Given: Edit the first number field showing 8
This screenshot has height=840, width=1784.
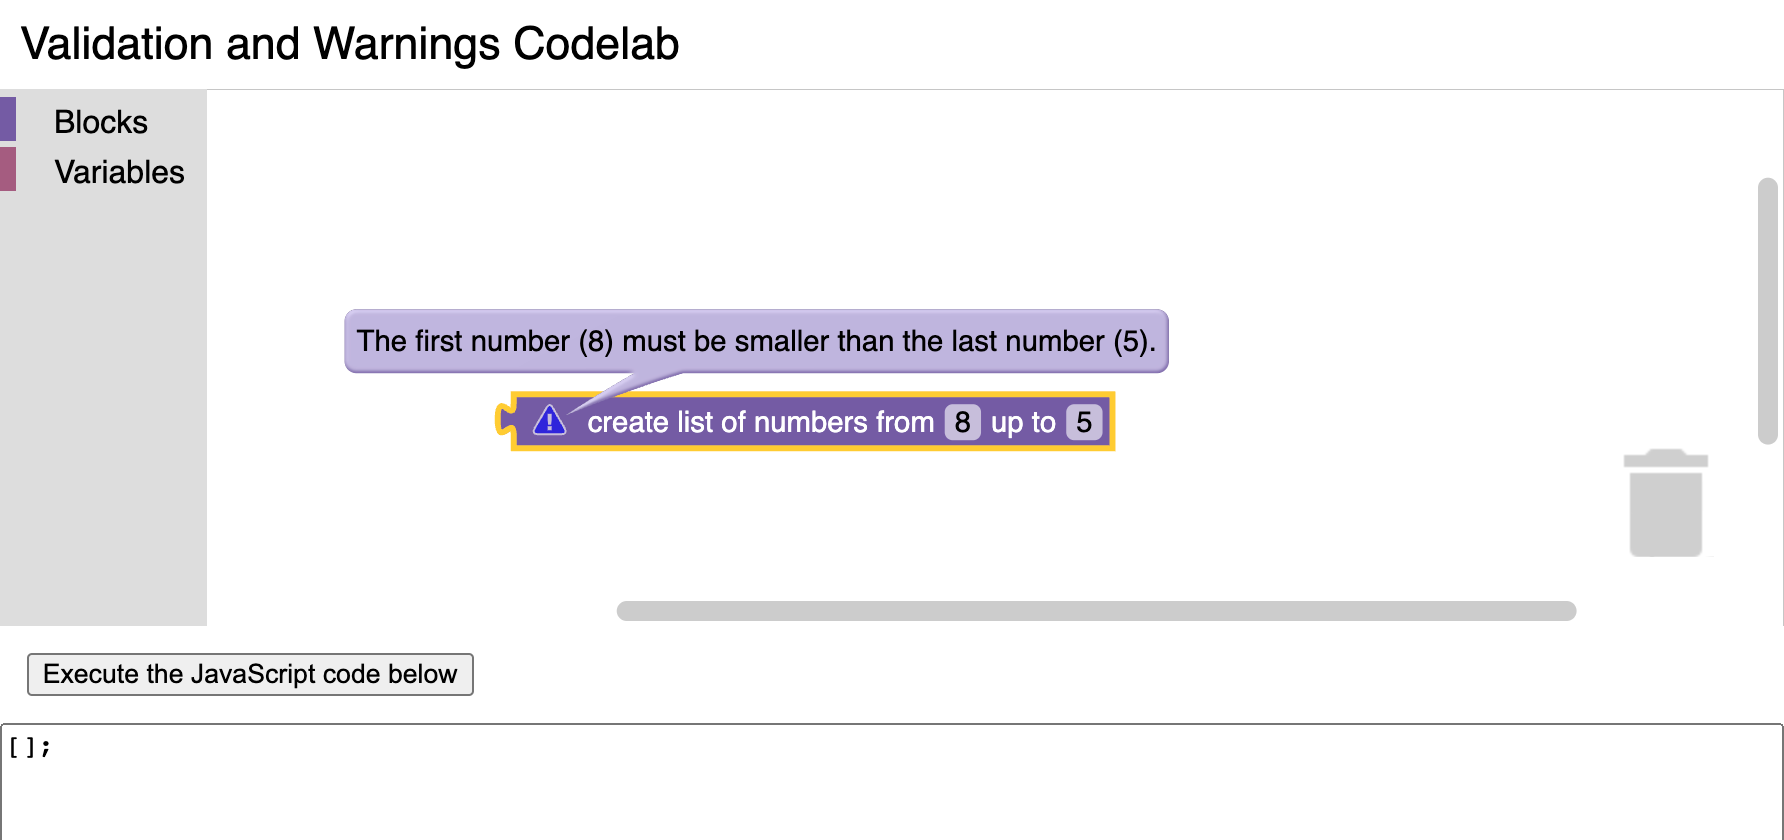Looking at the screenshot, I should coord(962,422).
